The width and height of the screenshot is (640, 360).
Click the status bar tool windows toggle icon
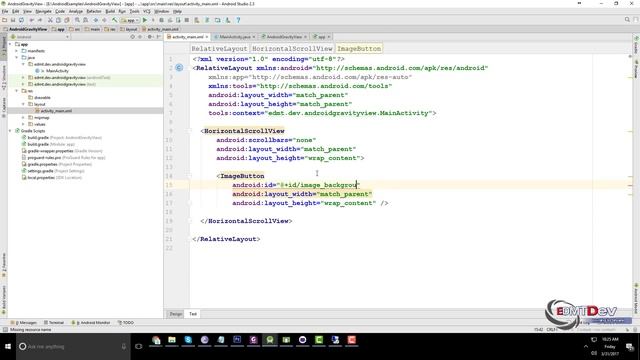[5, 329]
